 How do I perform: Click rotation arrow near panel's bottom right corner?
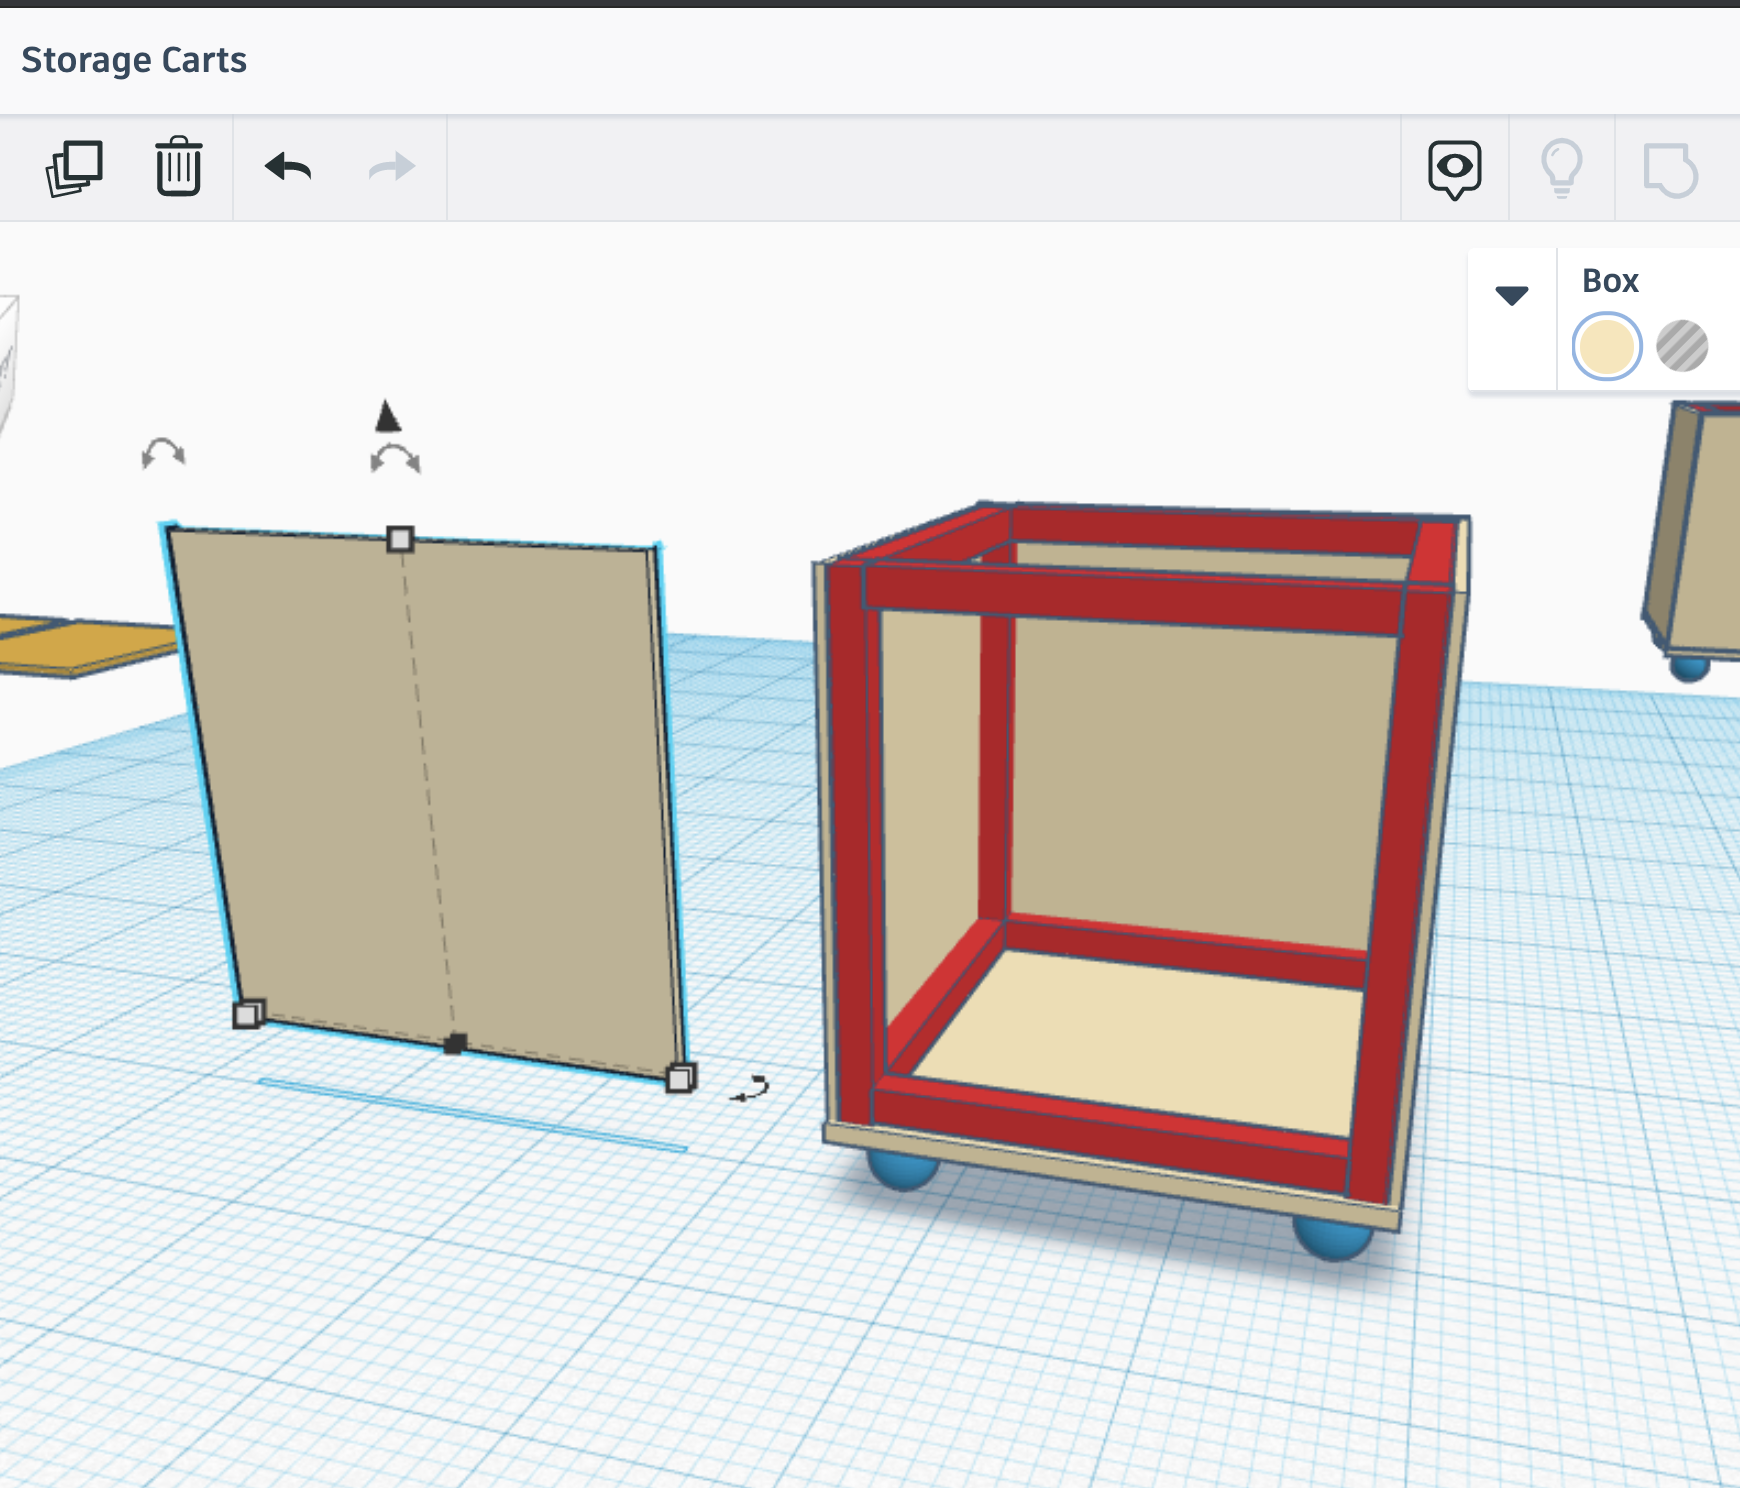pos(750,1089)
